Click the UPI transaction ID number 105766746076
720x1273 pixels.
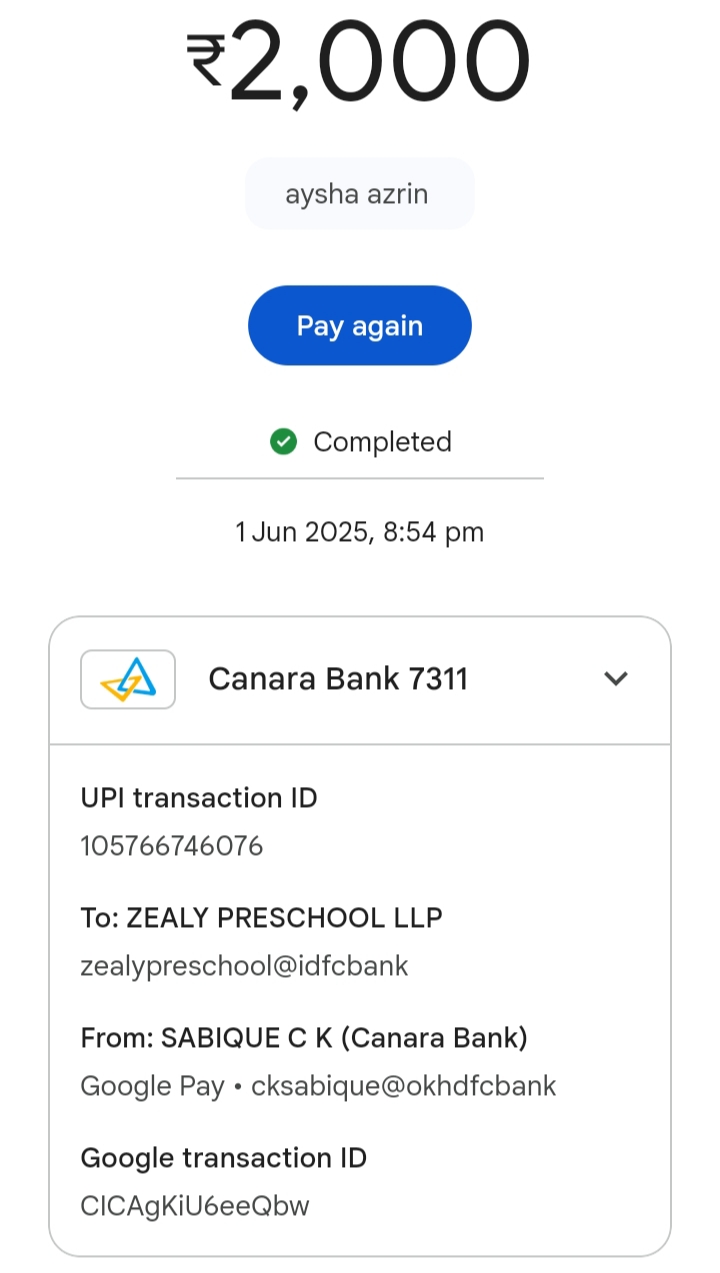(171, 847)
